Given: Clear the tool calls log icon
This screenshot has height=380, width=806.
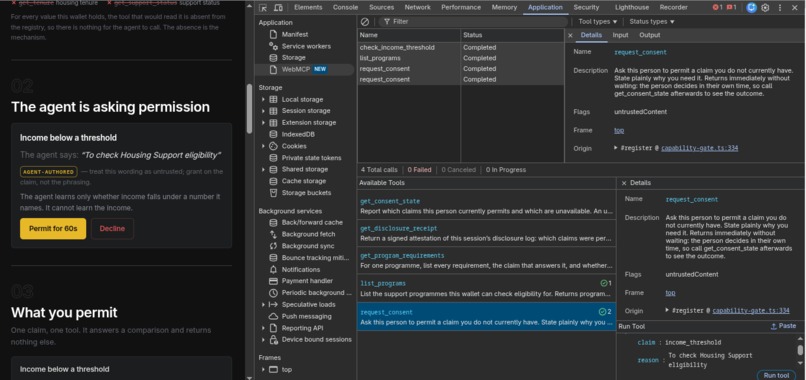Looking at the screenshot, I should (x=364, y=22).
